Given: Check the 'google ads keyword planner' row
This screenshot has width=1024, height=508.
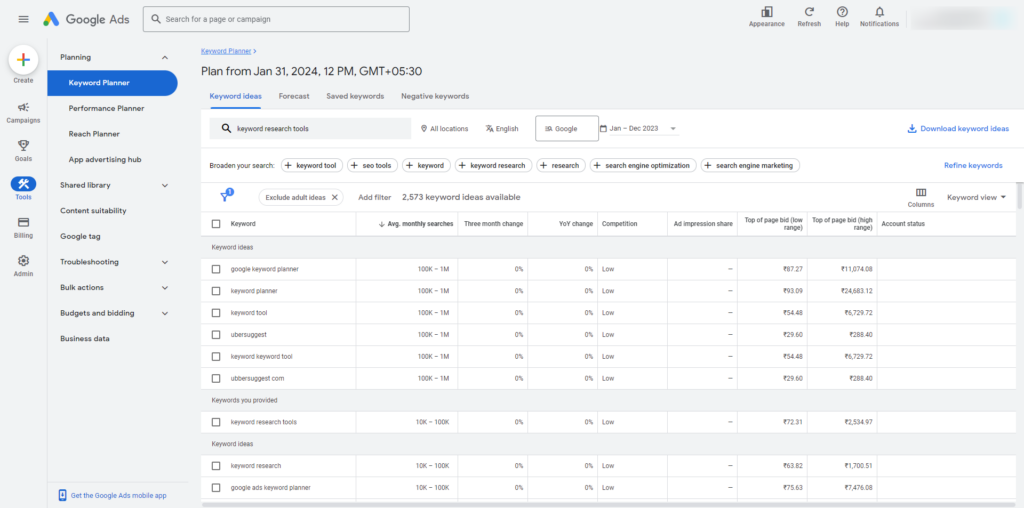Looking at the screenshot, I should coord(216,487).
